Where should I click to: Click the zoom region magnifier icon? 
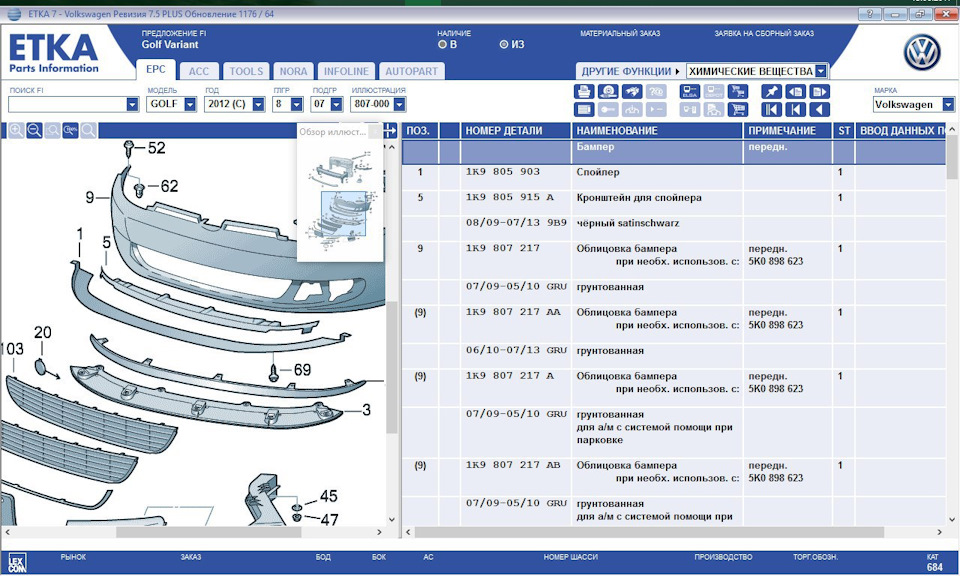53,130
